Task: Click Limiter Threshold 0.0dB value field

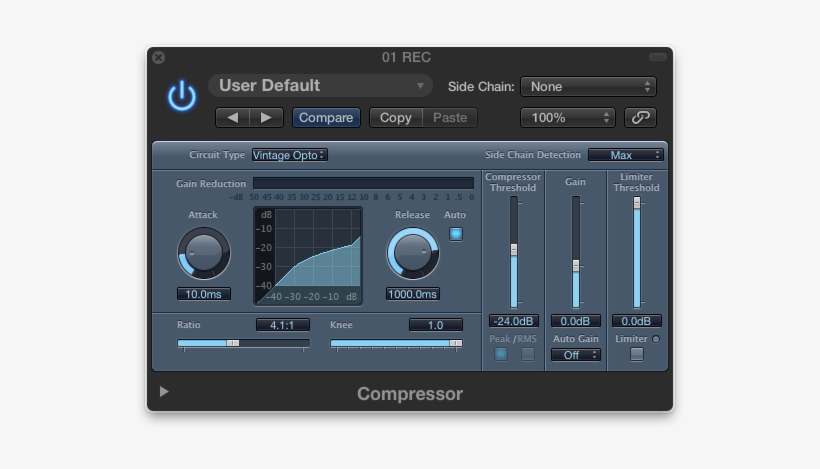Action: pyautogui.click(x=636, y=321)
